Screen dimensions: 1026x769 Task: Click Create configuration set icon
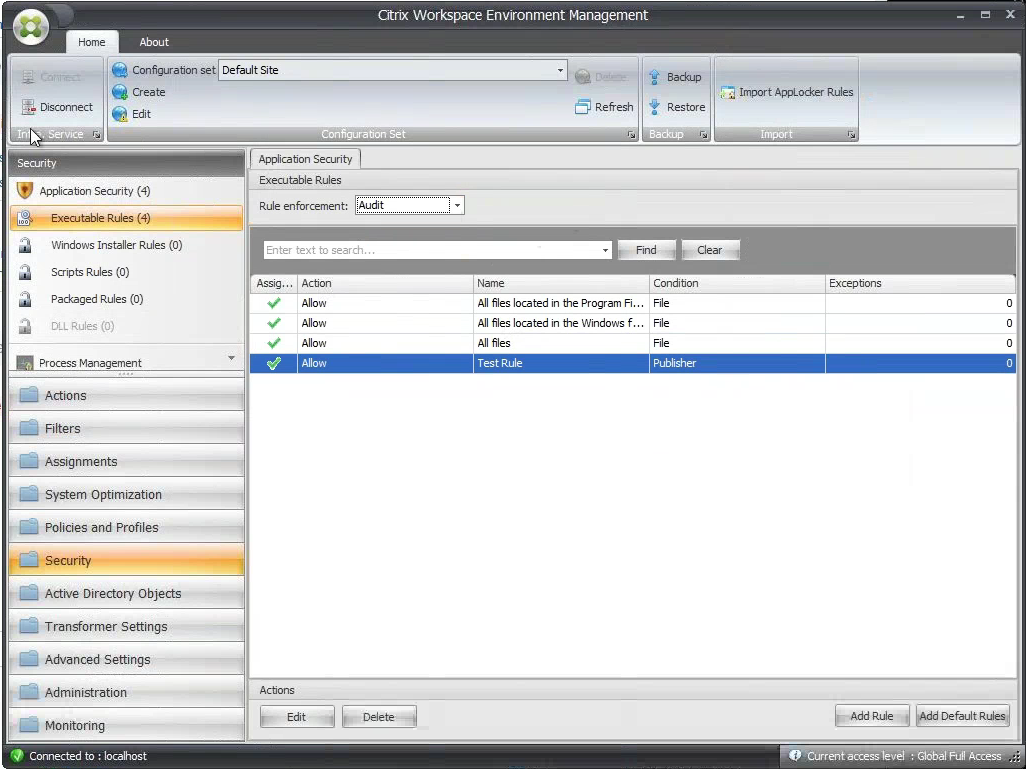pyautogui.click(x=120, y=92)
